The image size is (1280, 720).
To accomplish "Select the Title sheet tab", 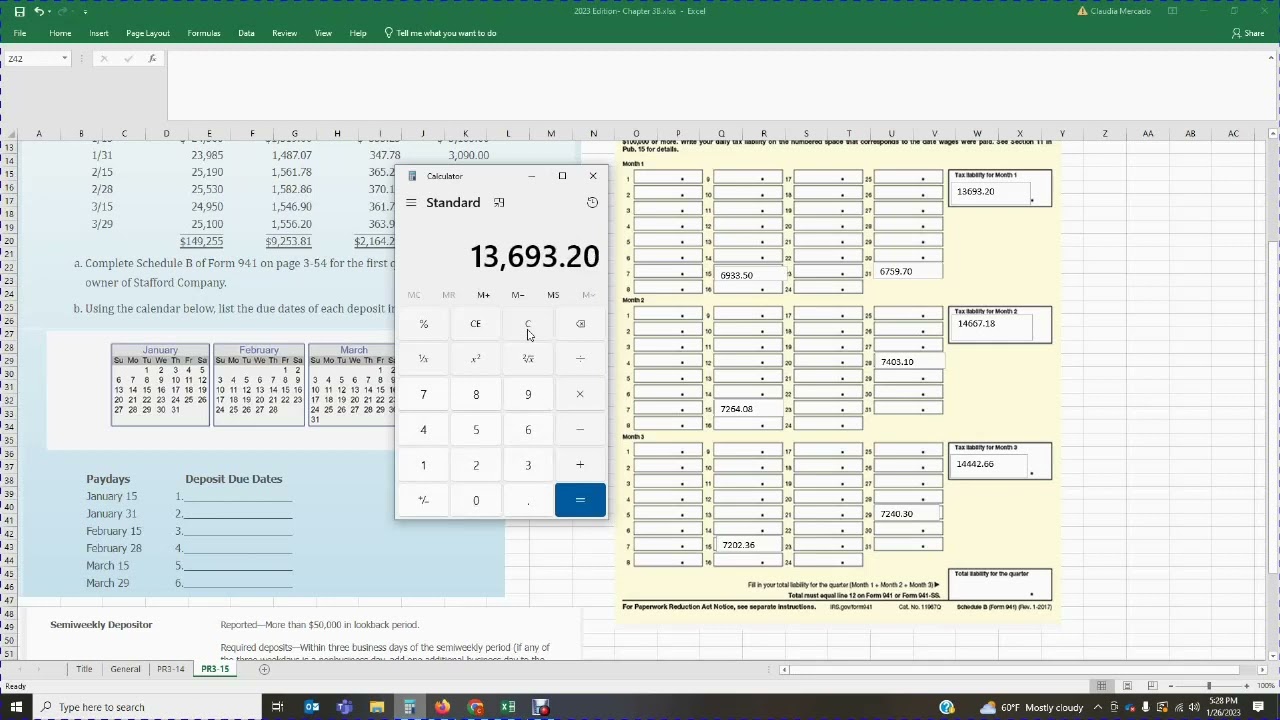I will coord(84,669).
